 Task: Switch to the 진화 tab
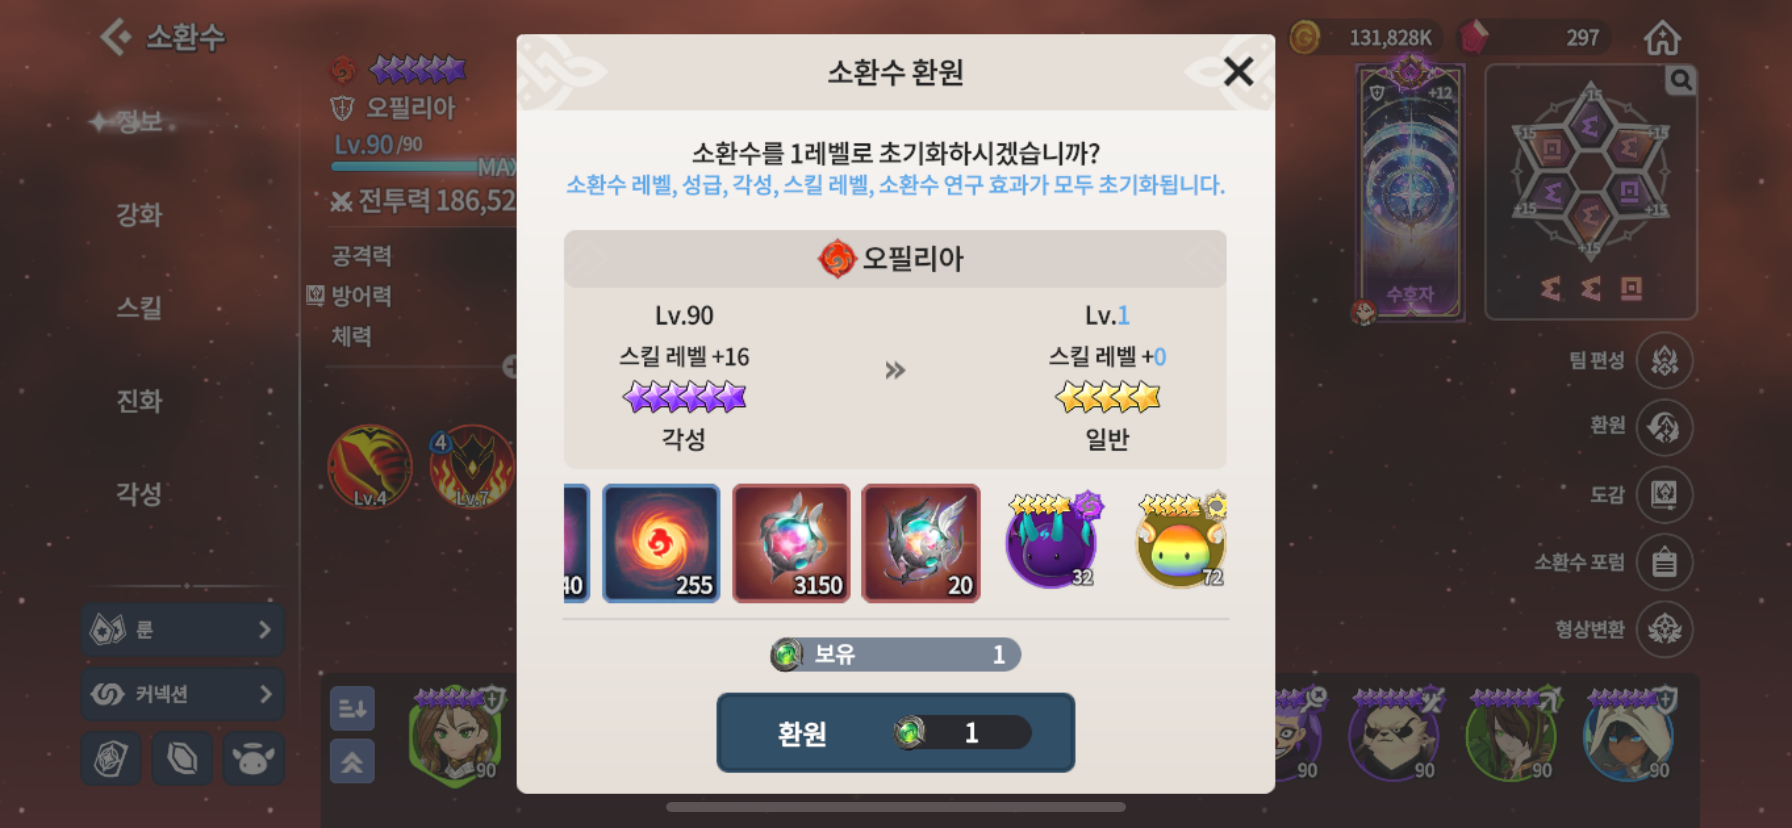139,401
